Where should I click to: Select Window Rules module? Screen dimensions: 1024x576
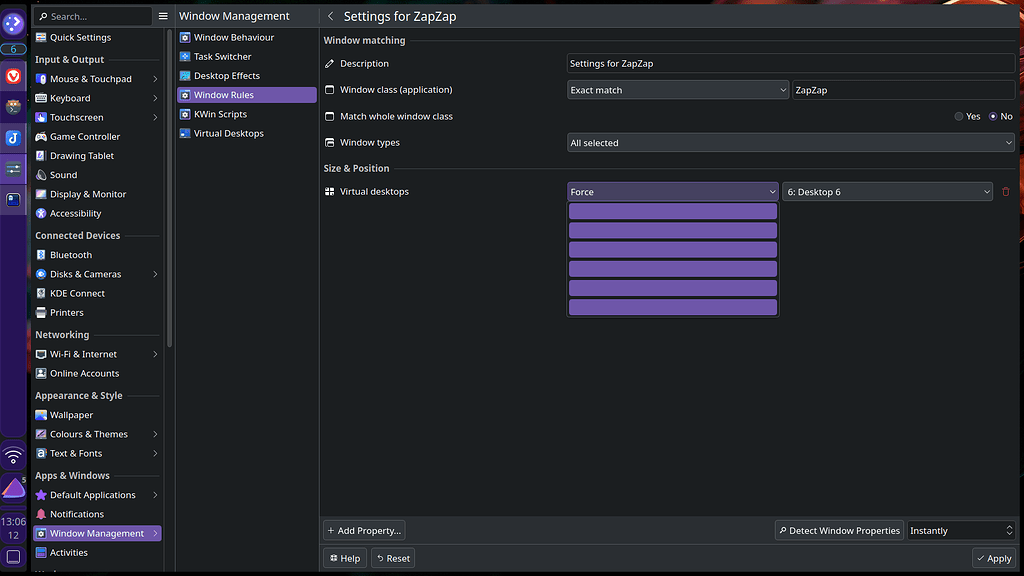pos(247,95)
